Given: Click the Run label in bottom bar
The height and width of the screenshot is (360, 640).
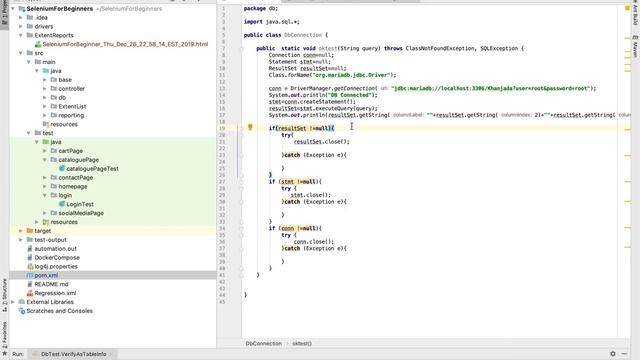Looking at the screenshot, I should pyautogui.click(x=18, y=354).
